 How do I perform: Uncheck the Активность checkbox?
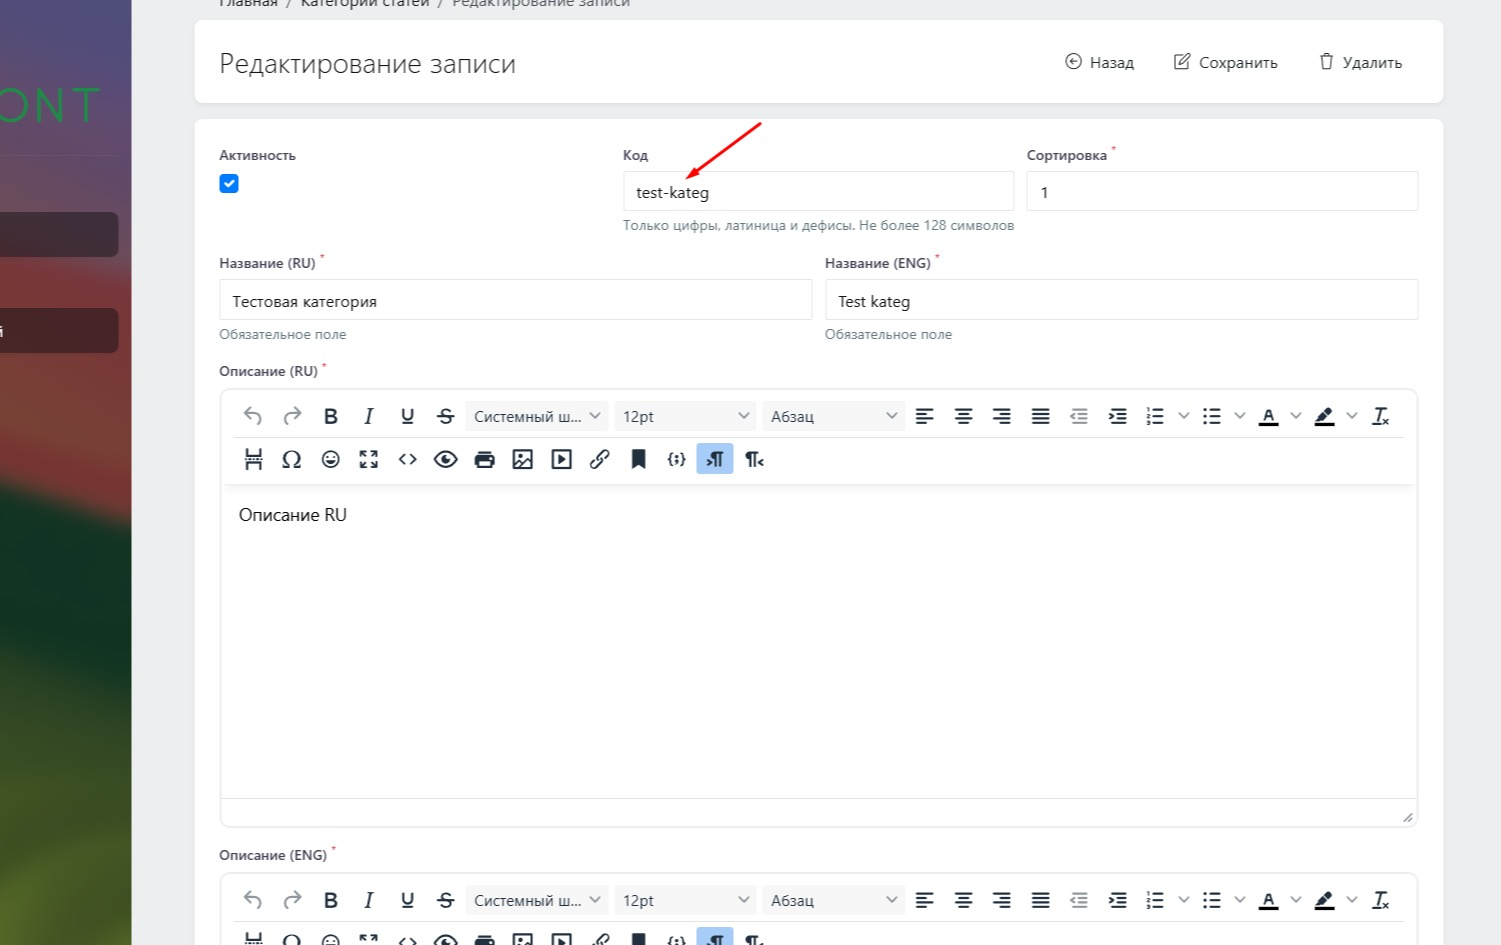pyautogui.click(x=229, y=184)
